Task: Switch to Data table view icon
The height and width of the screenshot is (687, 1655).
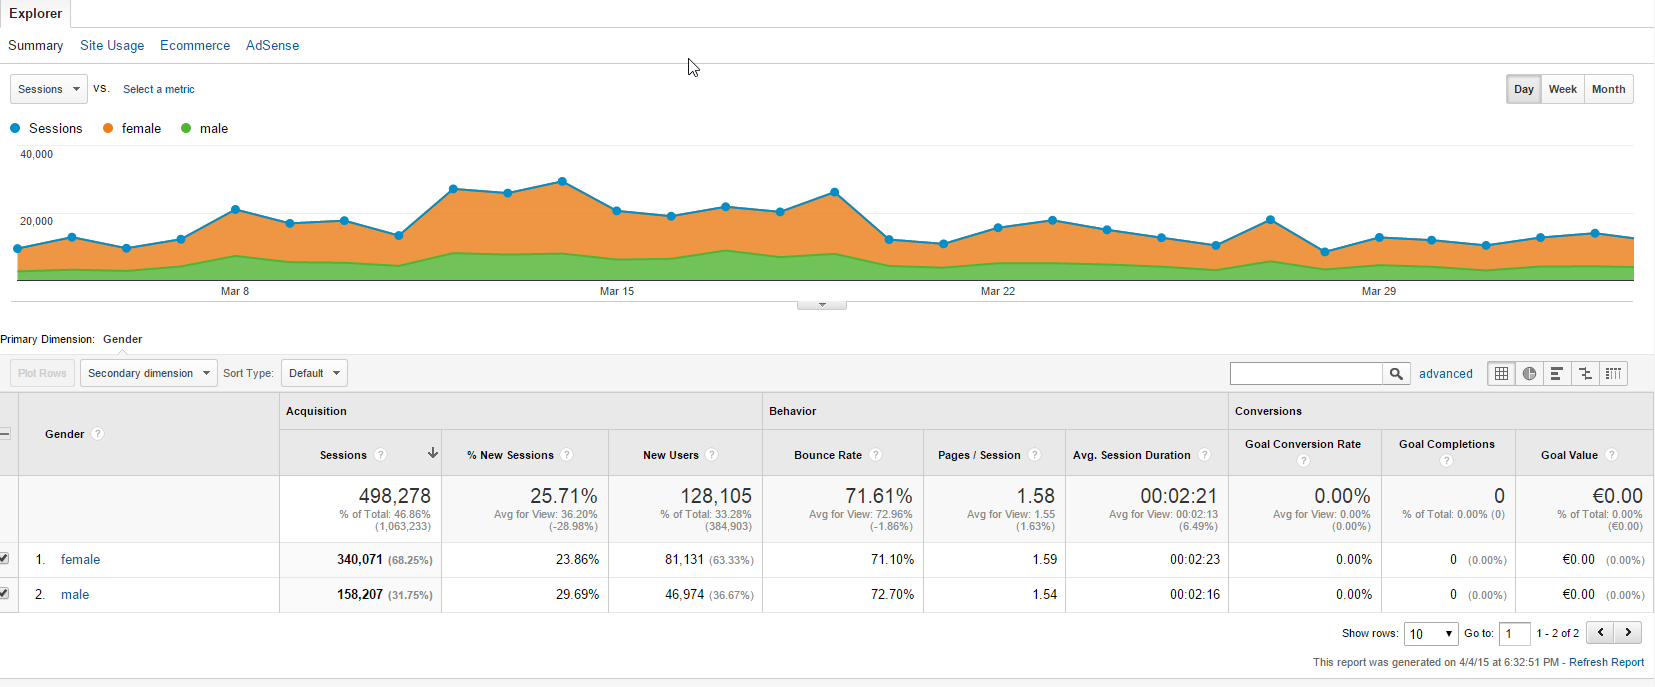Action: pyautogui.click(x=1501, y=373)
